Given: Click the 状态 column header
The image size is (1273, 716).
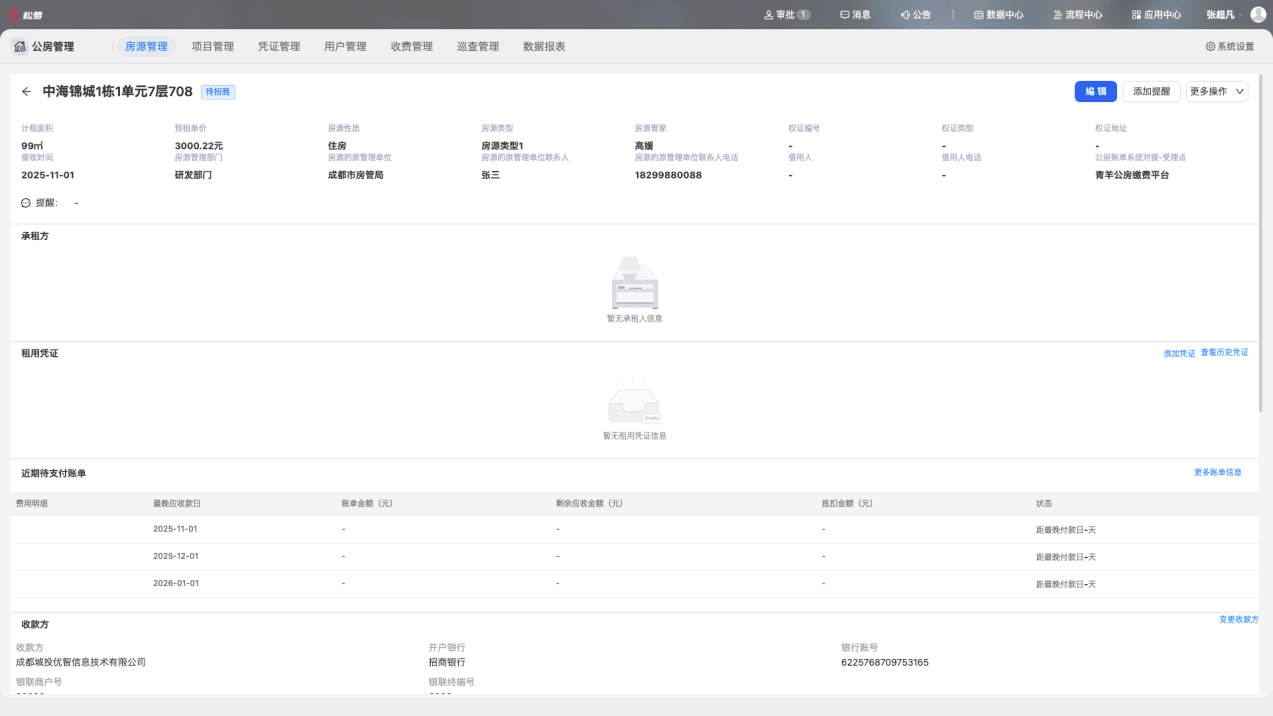Looking at the screenshot, I should (x=1044, y=503).
